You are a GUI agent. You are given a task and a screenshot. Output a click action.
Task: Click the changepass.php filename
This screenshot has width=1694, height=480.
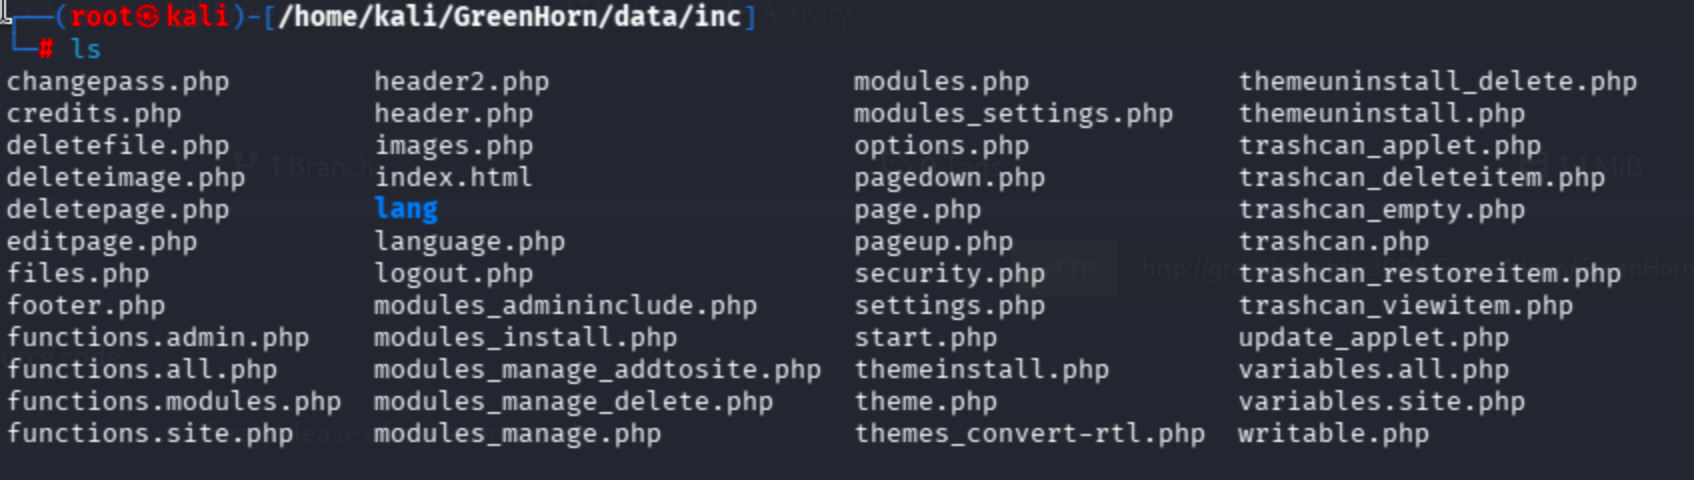coord(118,82)
